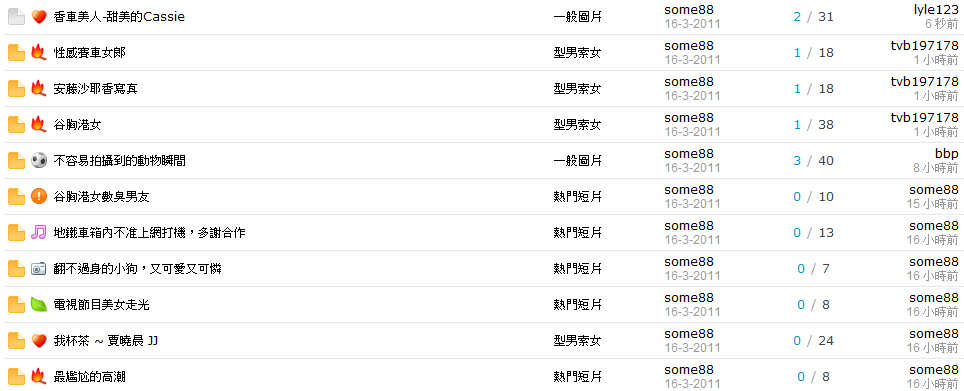The width and height of the screenshot is (964, 391).
Task: Click author some88 on the Cassie thread
Action: point(689,10)
